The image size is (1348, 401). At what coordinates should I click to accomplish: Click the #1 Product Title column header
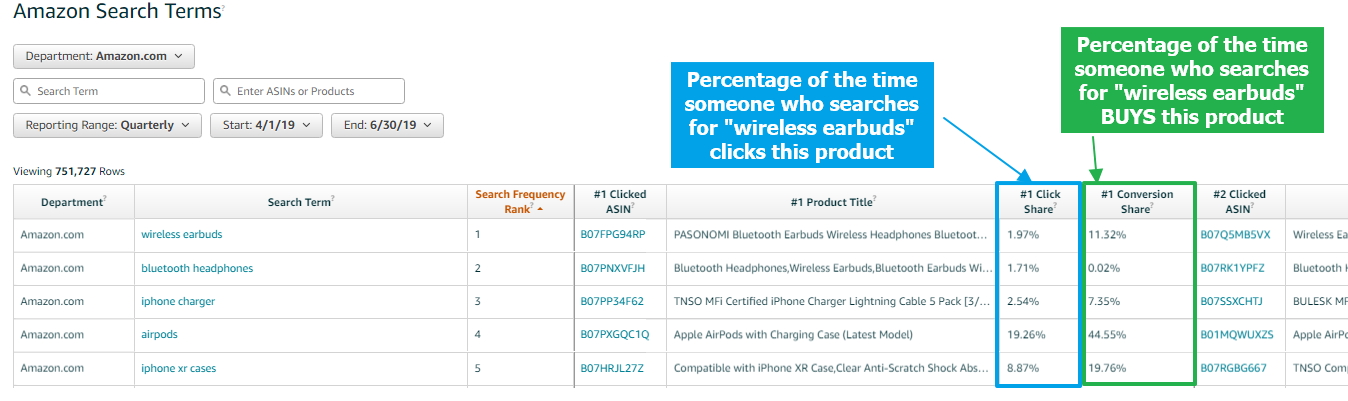(x=832, y=202)
